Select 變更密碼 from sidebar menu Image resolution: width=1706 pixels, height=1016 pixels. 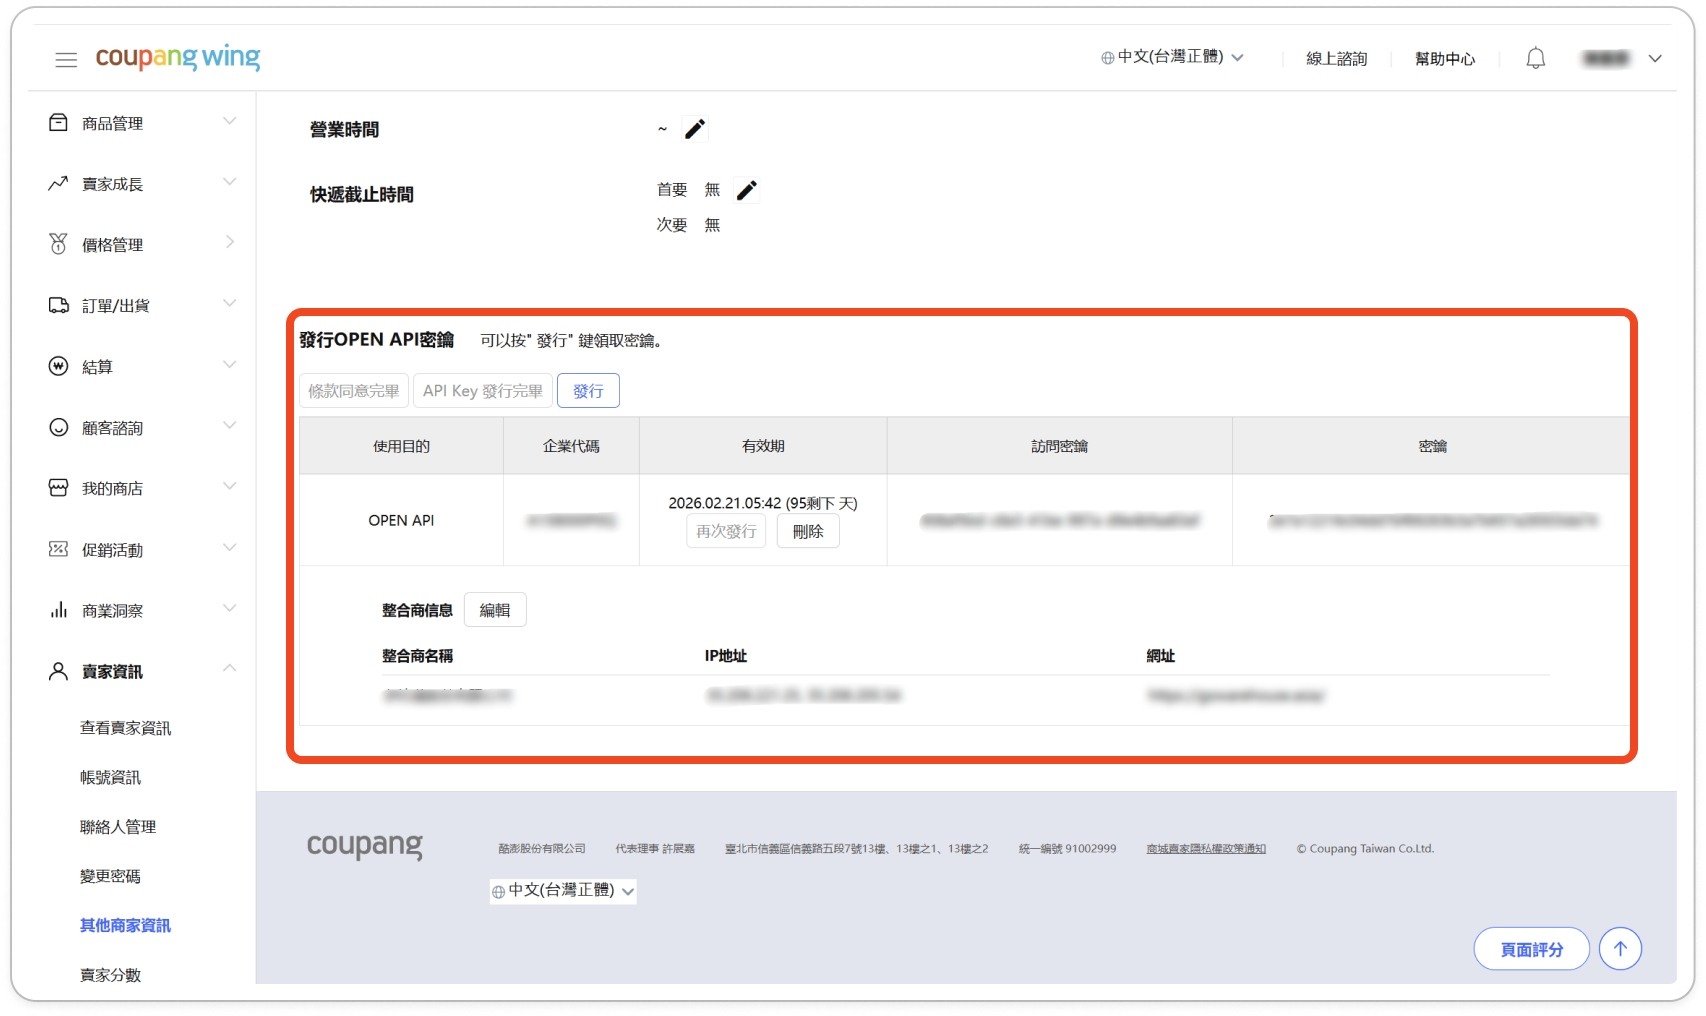click(x=110, y=876)
